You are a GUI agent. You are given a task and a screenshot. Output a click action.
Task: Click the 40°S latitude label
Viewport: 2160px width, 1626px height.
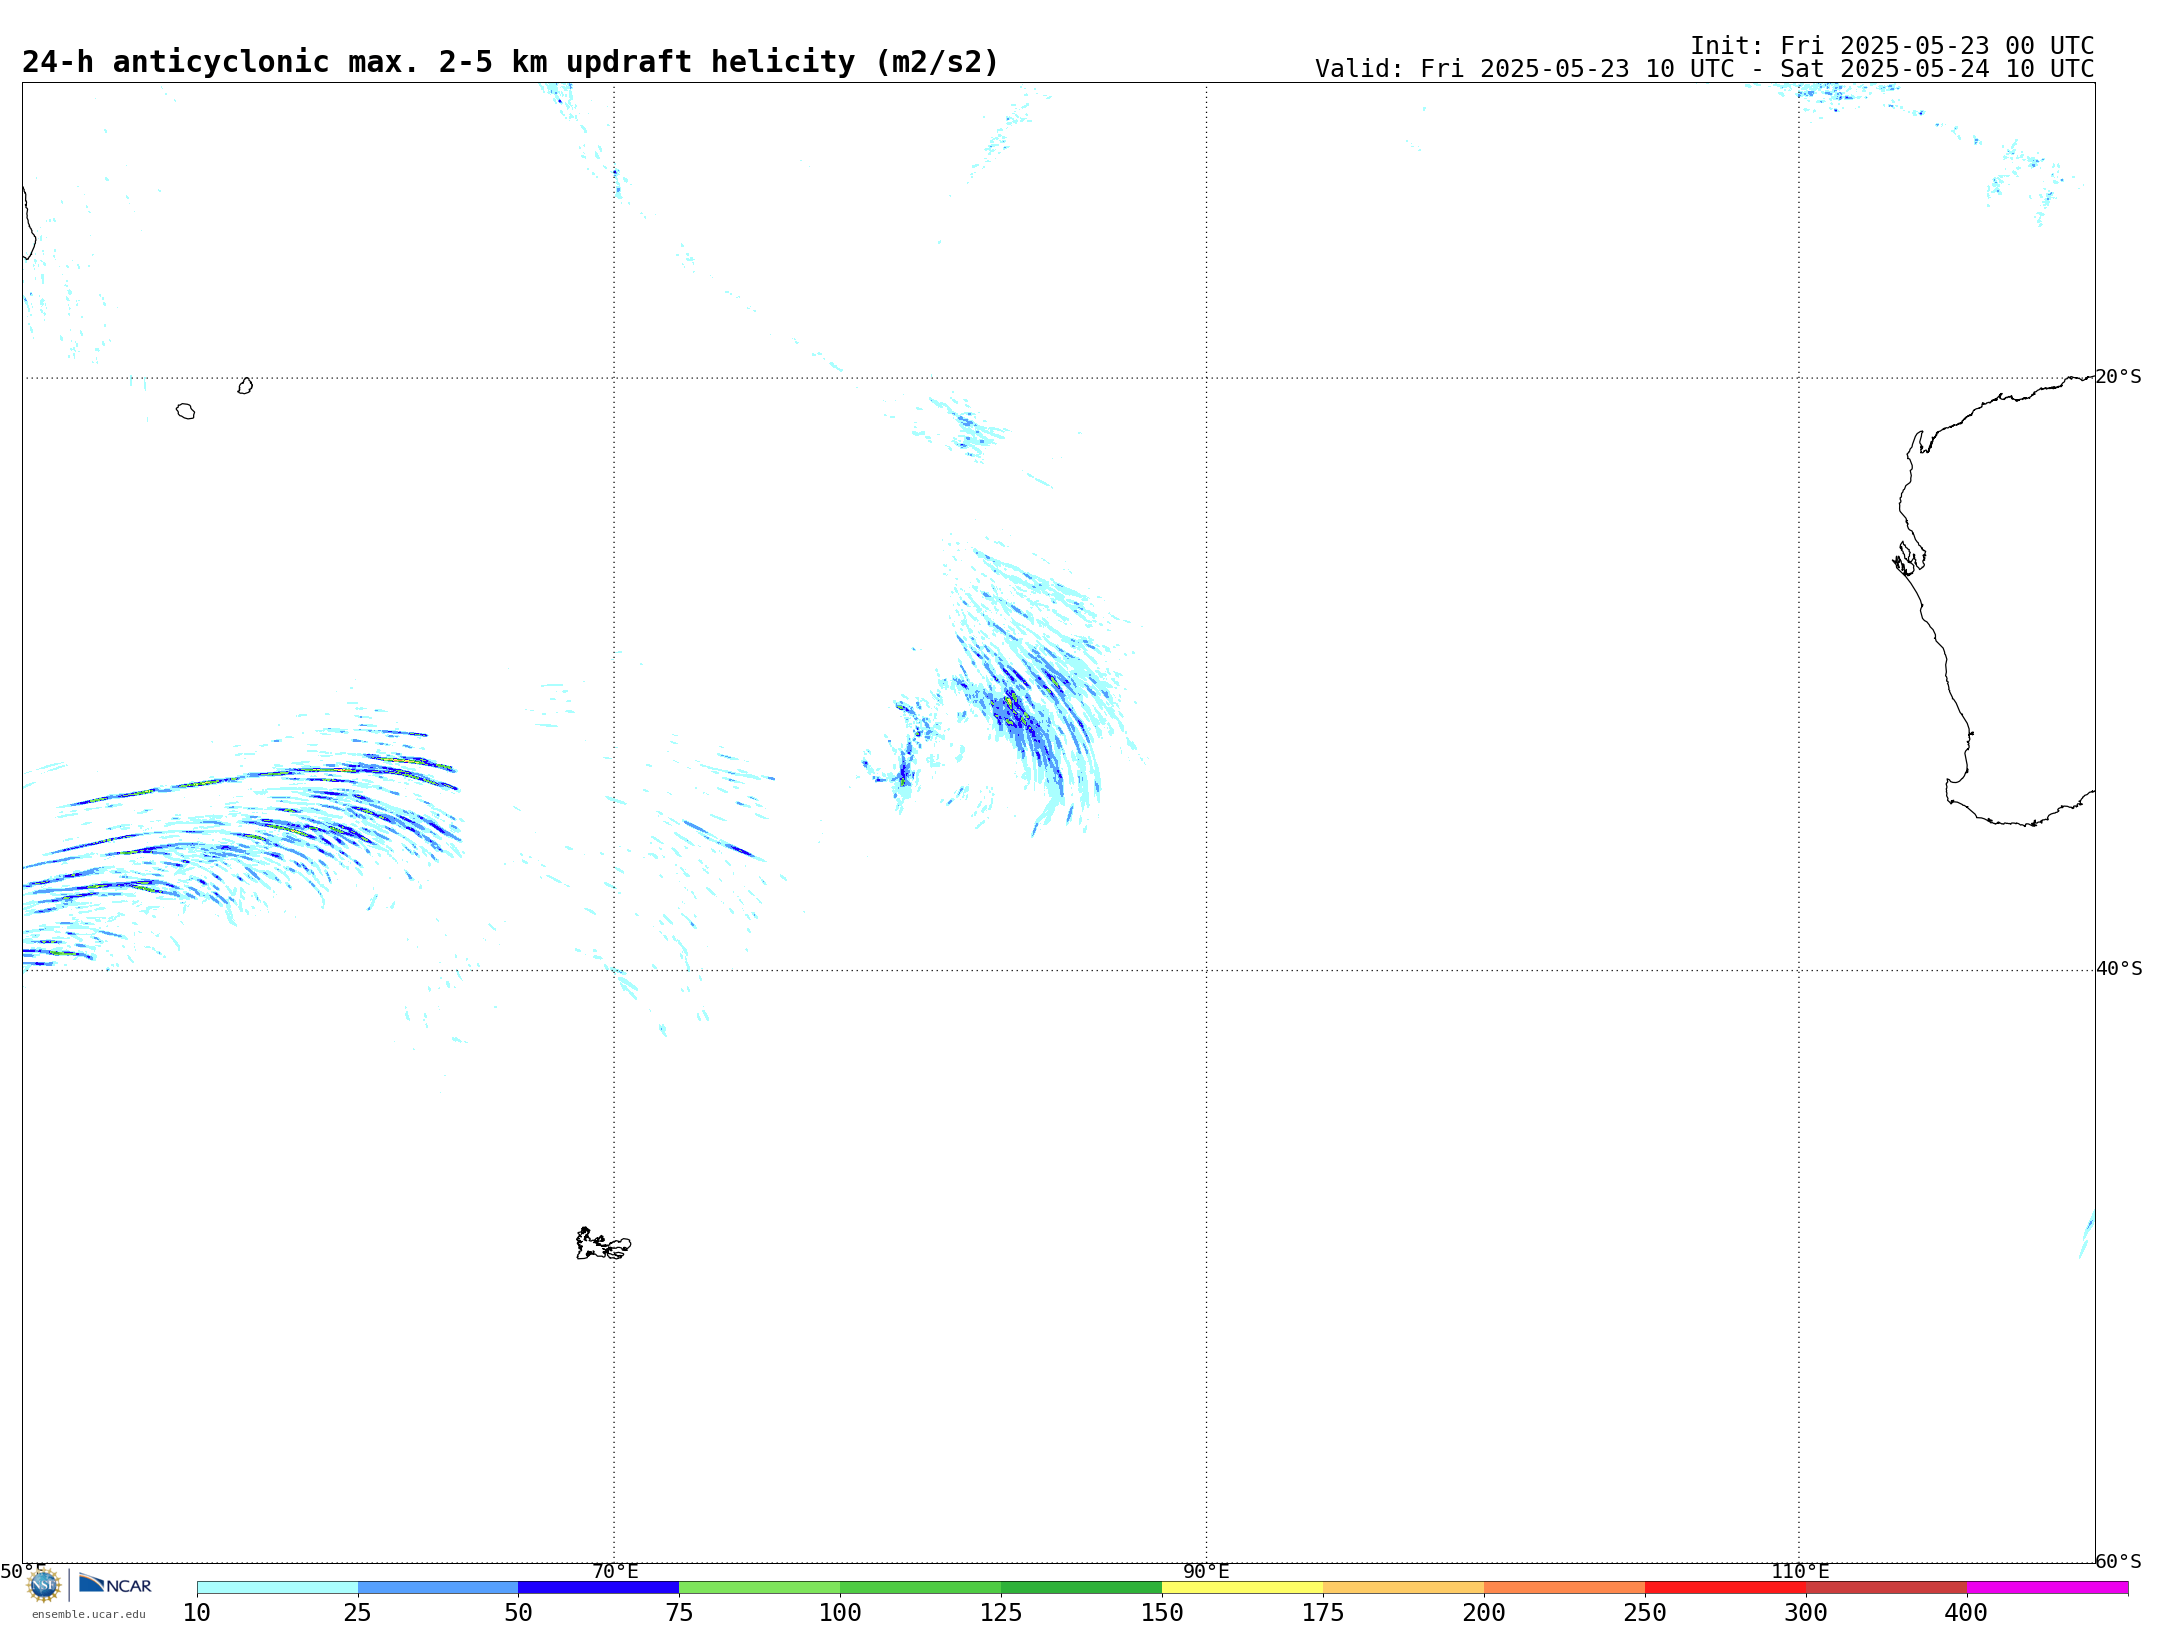pos(2119,969)
